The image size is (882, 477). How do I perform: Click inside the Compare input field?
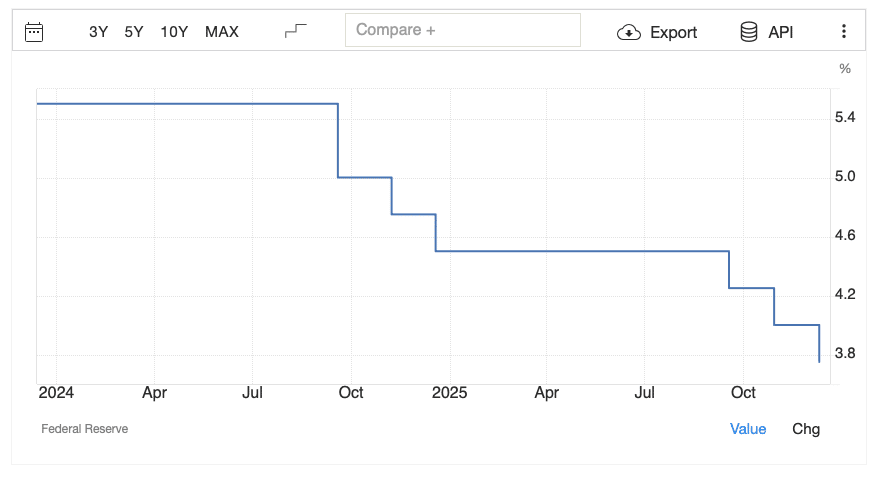coord(462,30)
